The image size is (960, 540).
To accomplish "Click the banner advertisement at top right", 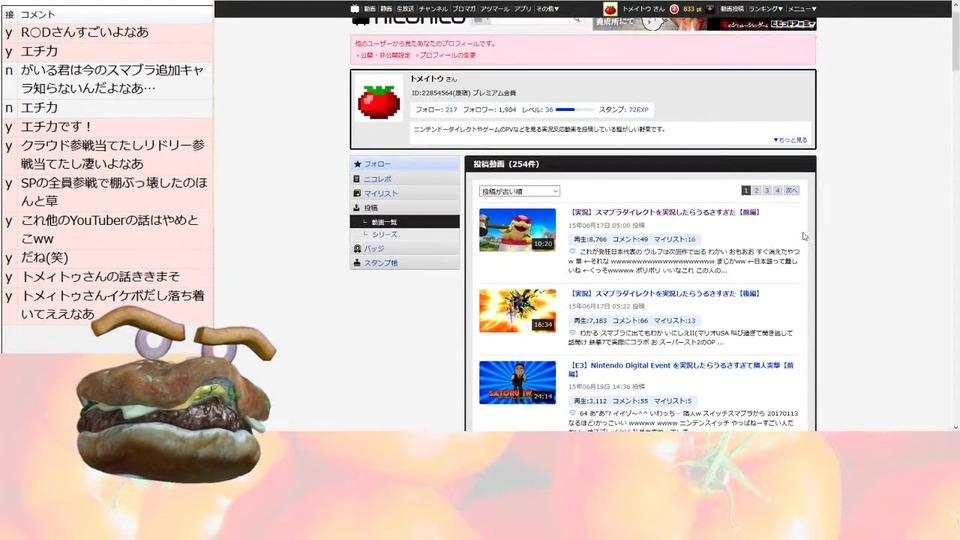I will tap(704, 24).
